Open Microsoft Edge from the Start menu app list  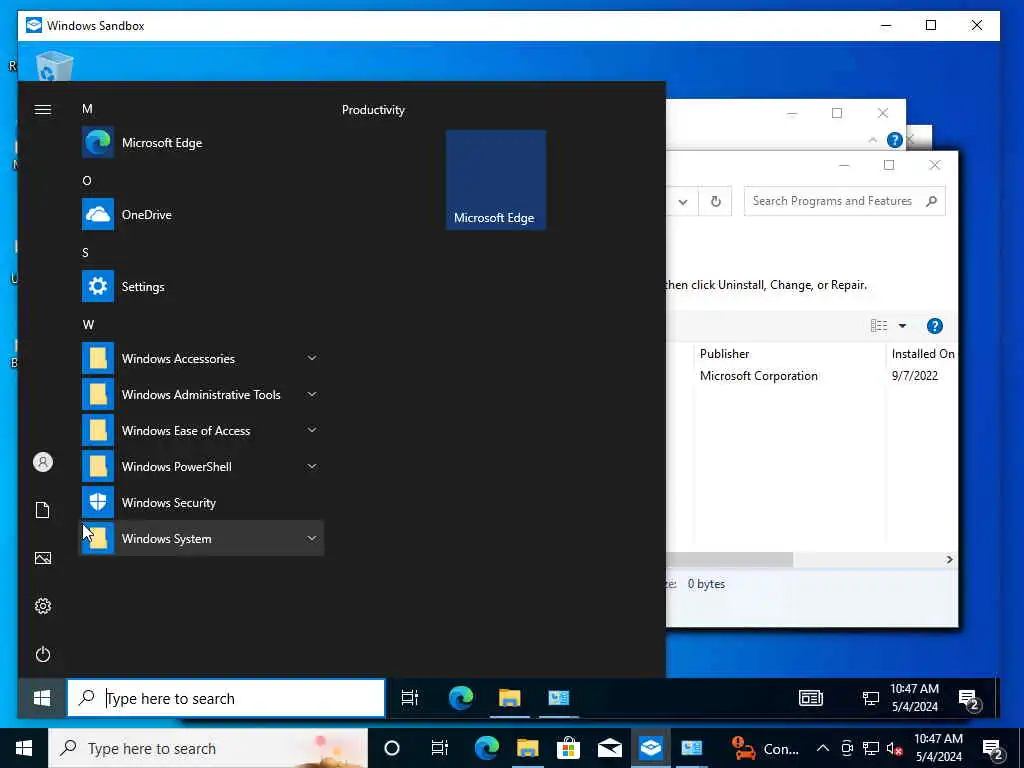coord(201,142)
